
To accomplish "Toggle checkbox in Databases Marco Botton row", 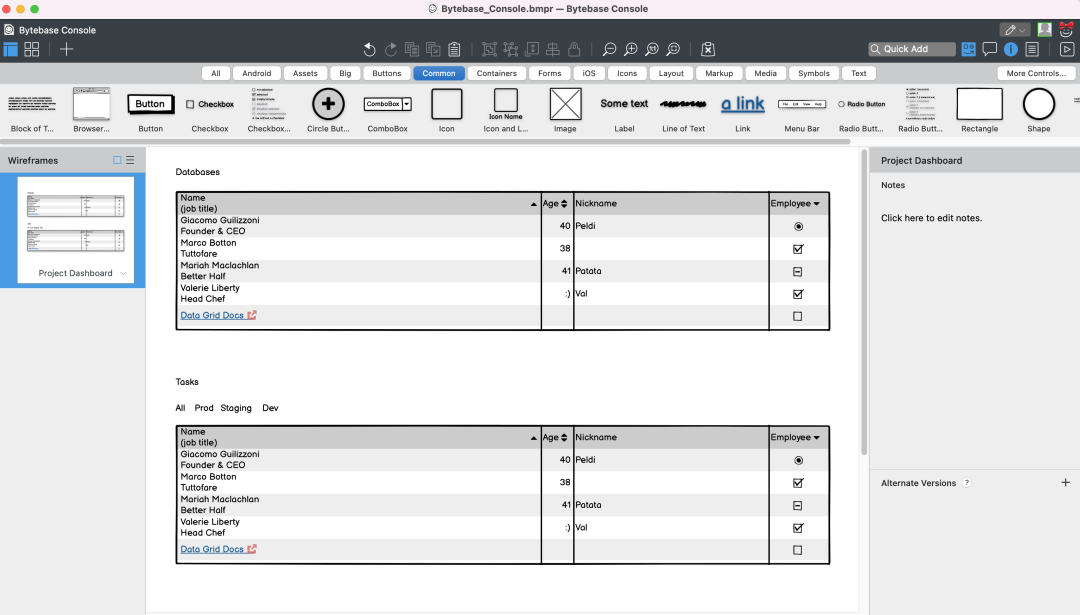I will [x=798, y=249].
